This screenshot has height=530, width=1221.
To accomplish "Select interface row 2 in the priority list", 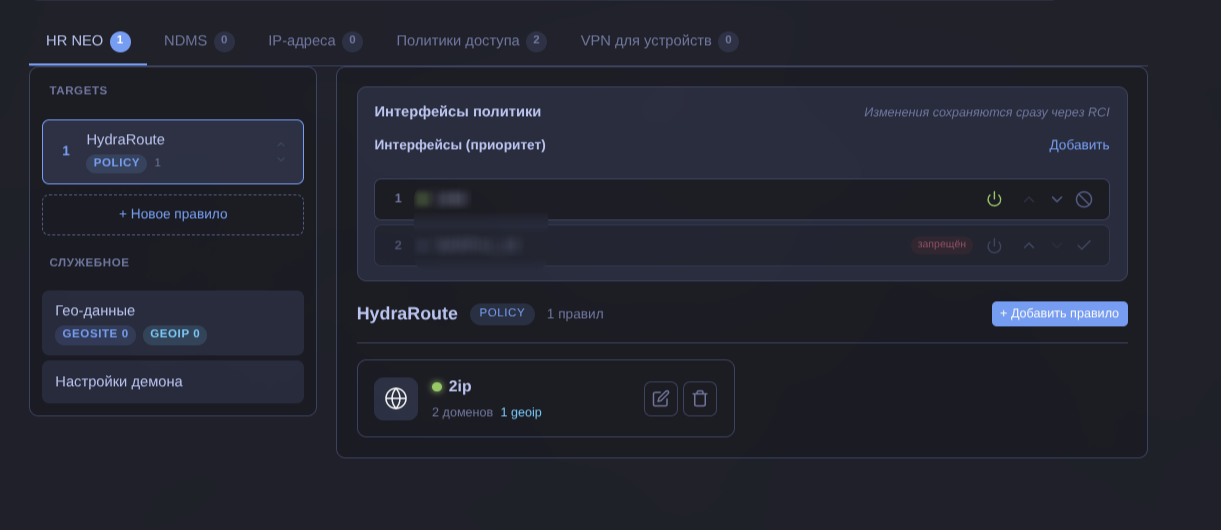I will tap(742, 245).
